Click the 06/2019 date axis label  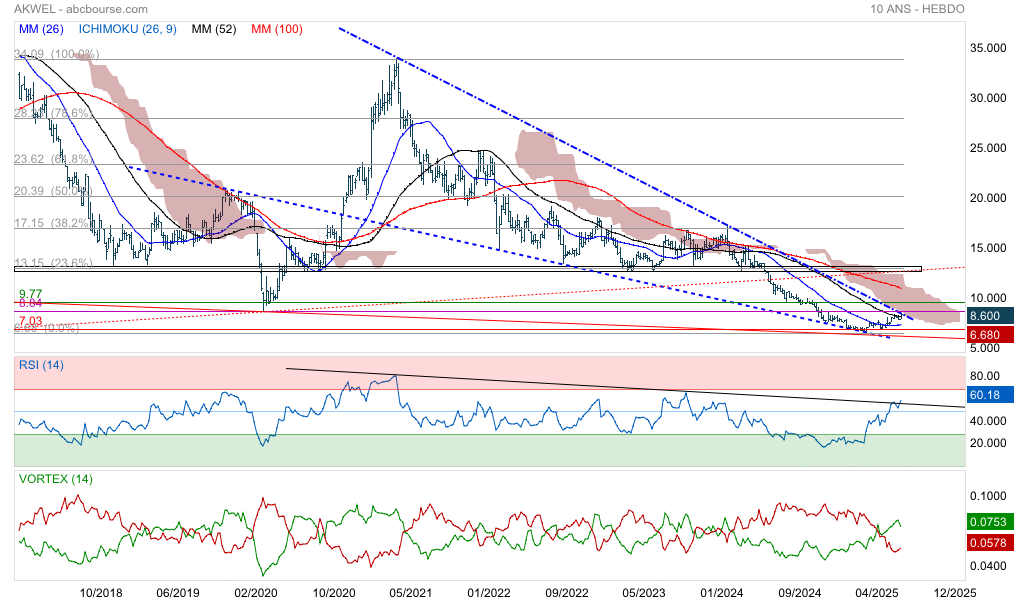click(178, 593)
